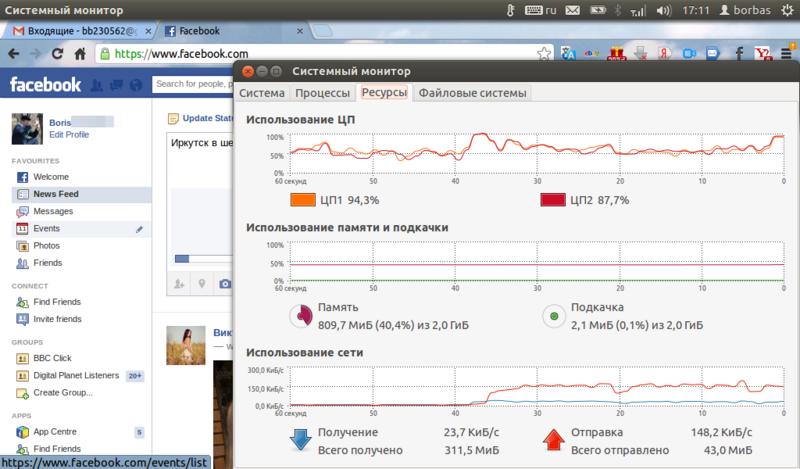
Task: Open the keyboard layout ru indicator
Action: point(540,10)
